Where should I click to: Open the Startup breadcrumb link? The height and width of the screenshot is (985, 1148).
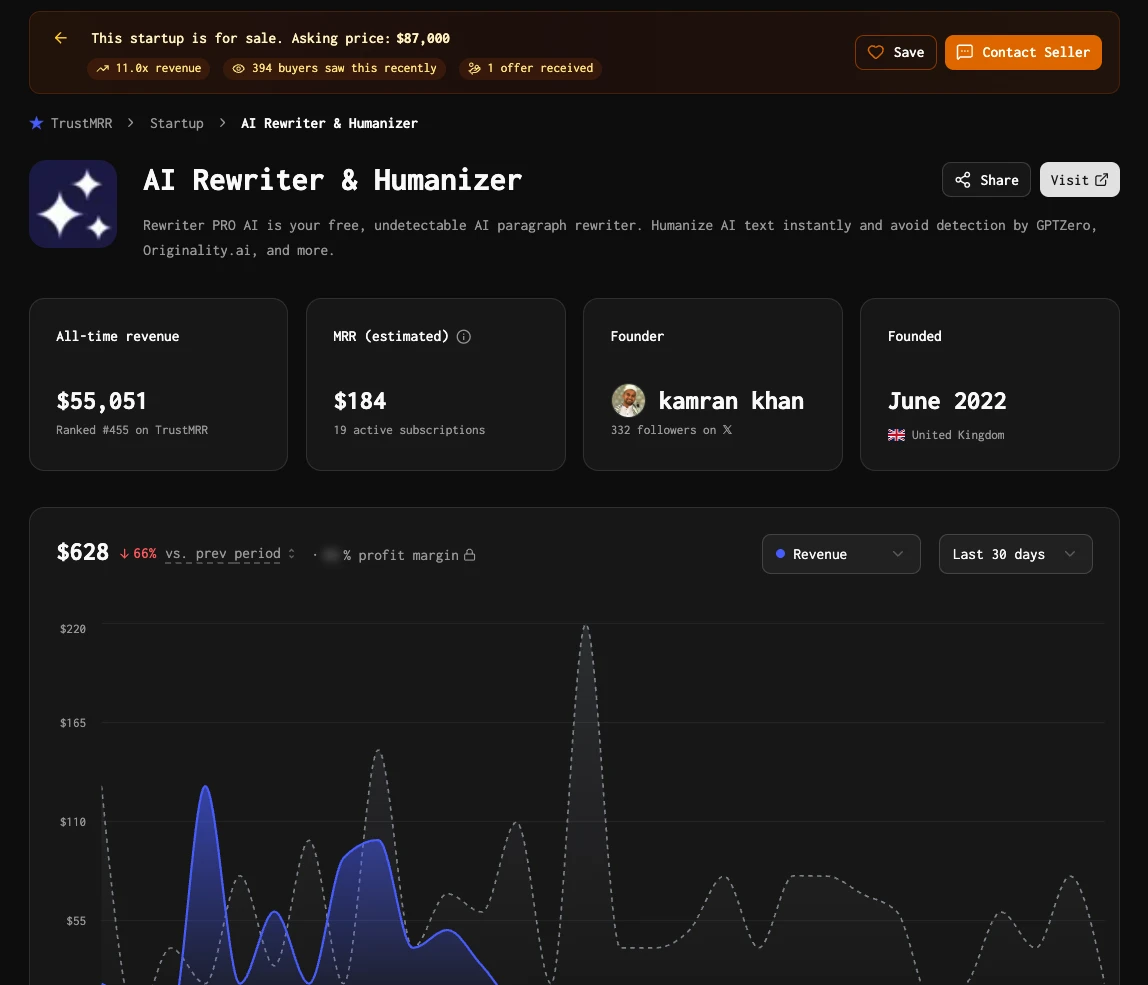tap(176, 123)
